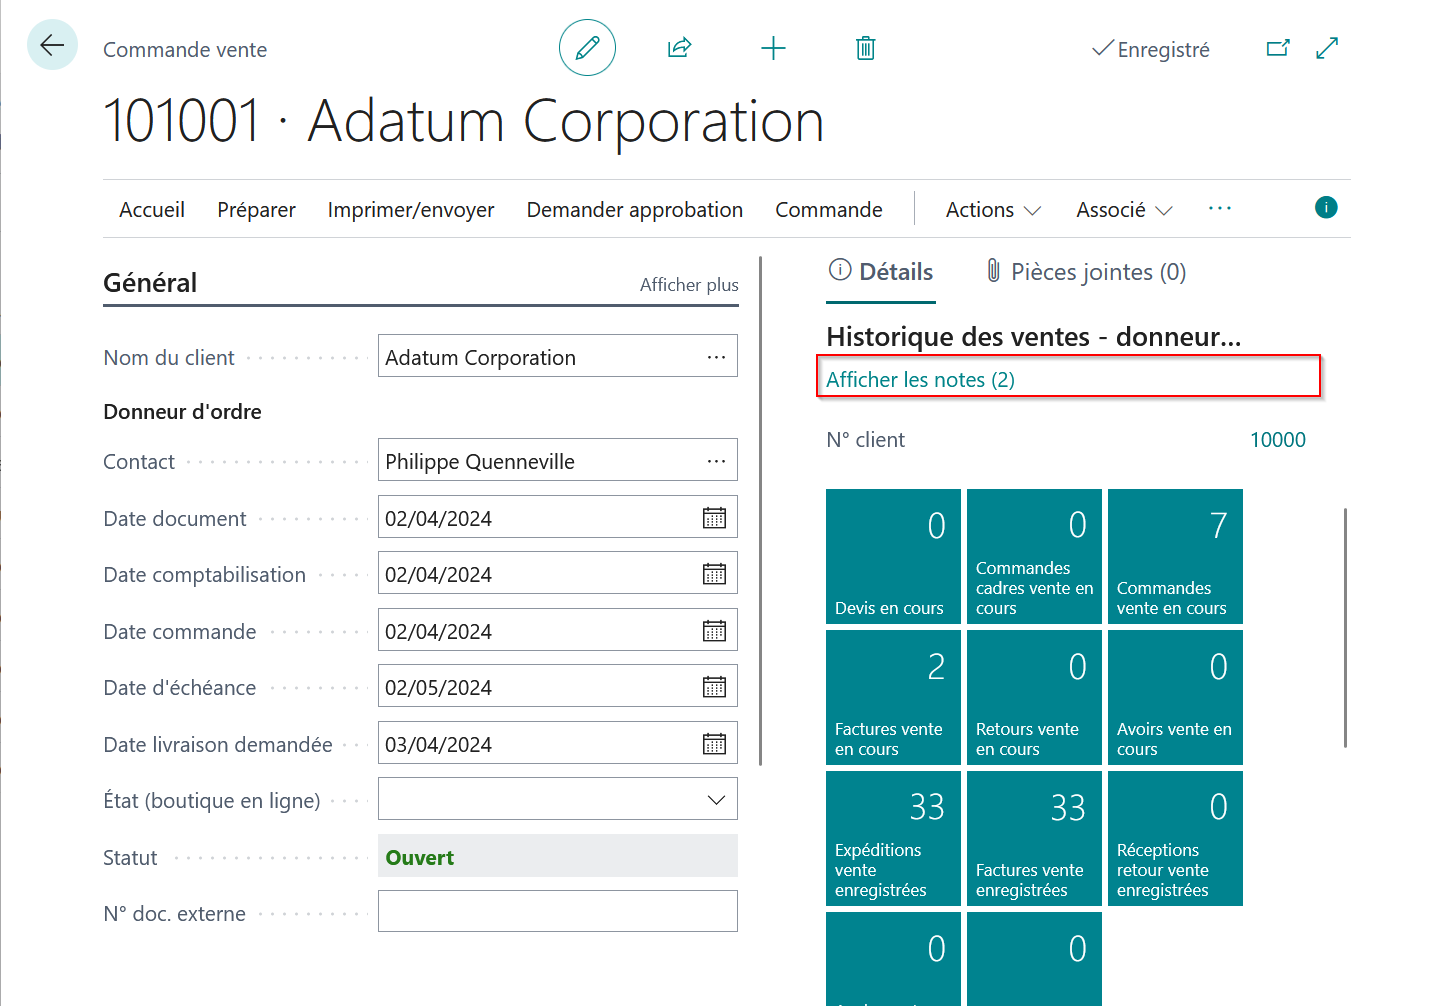Open Devis en cours tile
This screenshot has height=1006, width=1452.
click(x=893, y=556)
